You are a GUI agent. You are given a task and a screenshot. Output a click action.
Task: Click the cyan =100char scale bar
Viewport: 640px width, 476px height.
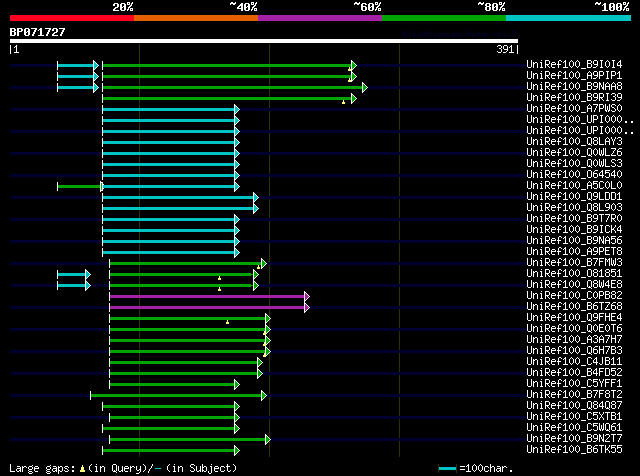tap(447, 469)
